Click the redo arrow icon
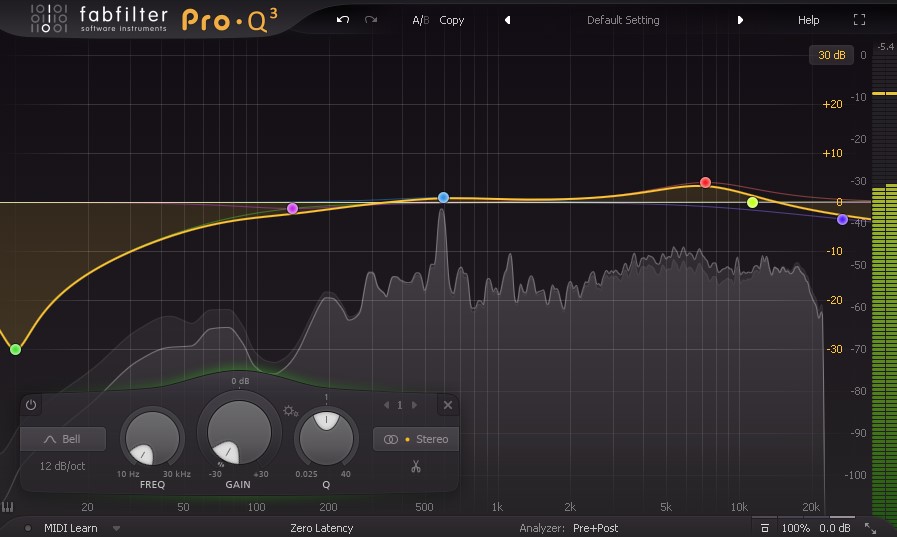Viewport: 897px width, 537px height. [371, 20]
